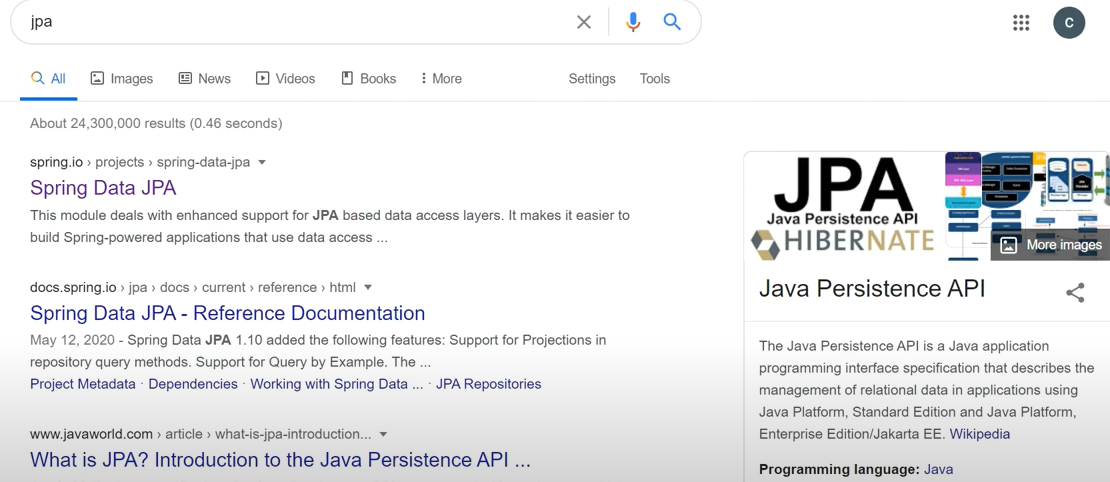Open the JPA Hibernate logo image
1110x482 pixels.
(843, 206)
